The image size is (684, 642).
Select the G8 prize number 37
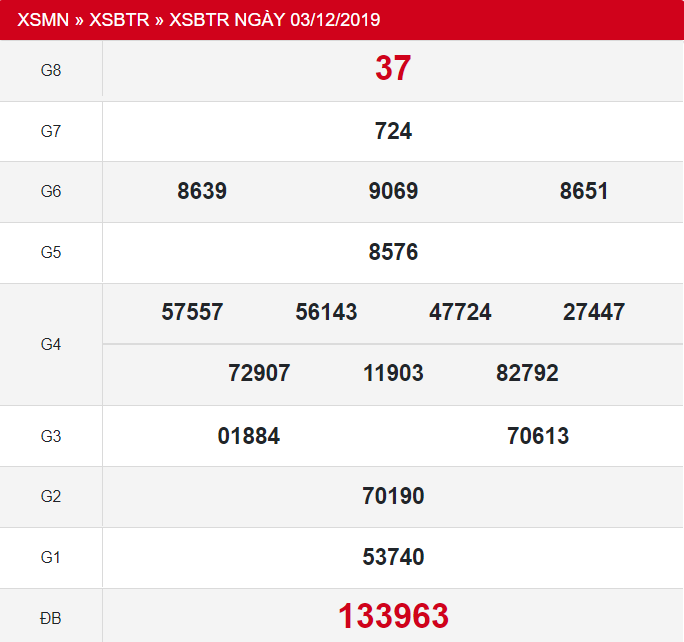click(393, 68)
